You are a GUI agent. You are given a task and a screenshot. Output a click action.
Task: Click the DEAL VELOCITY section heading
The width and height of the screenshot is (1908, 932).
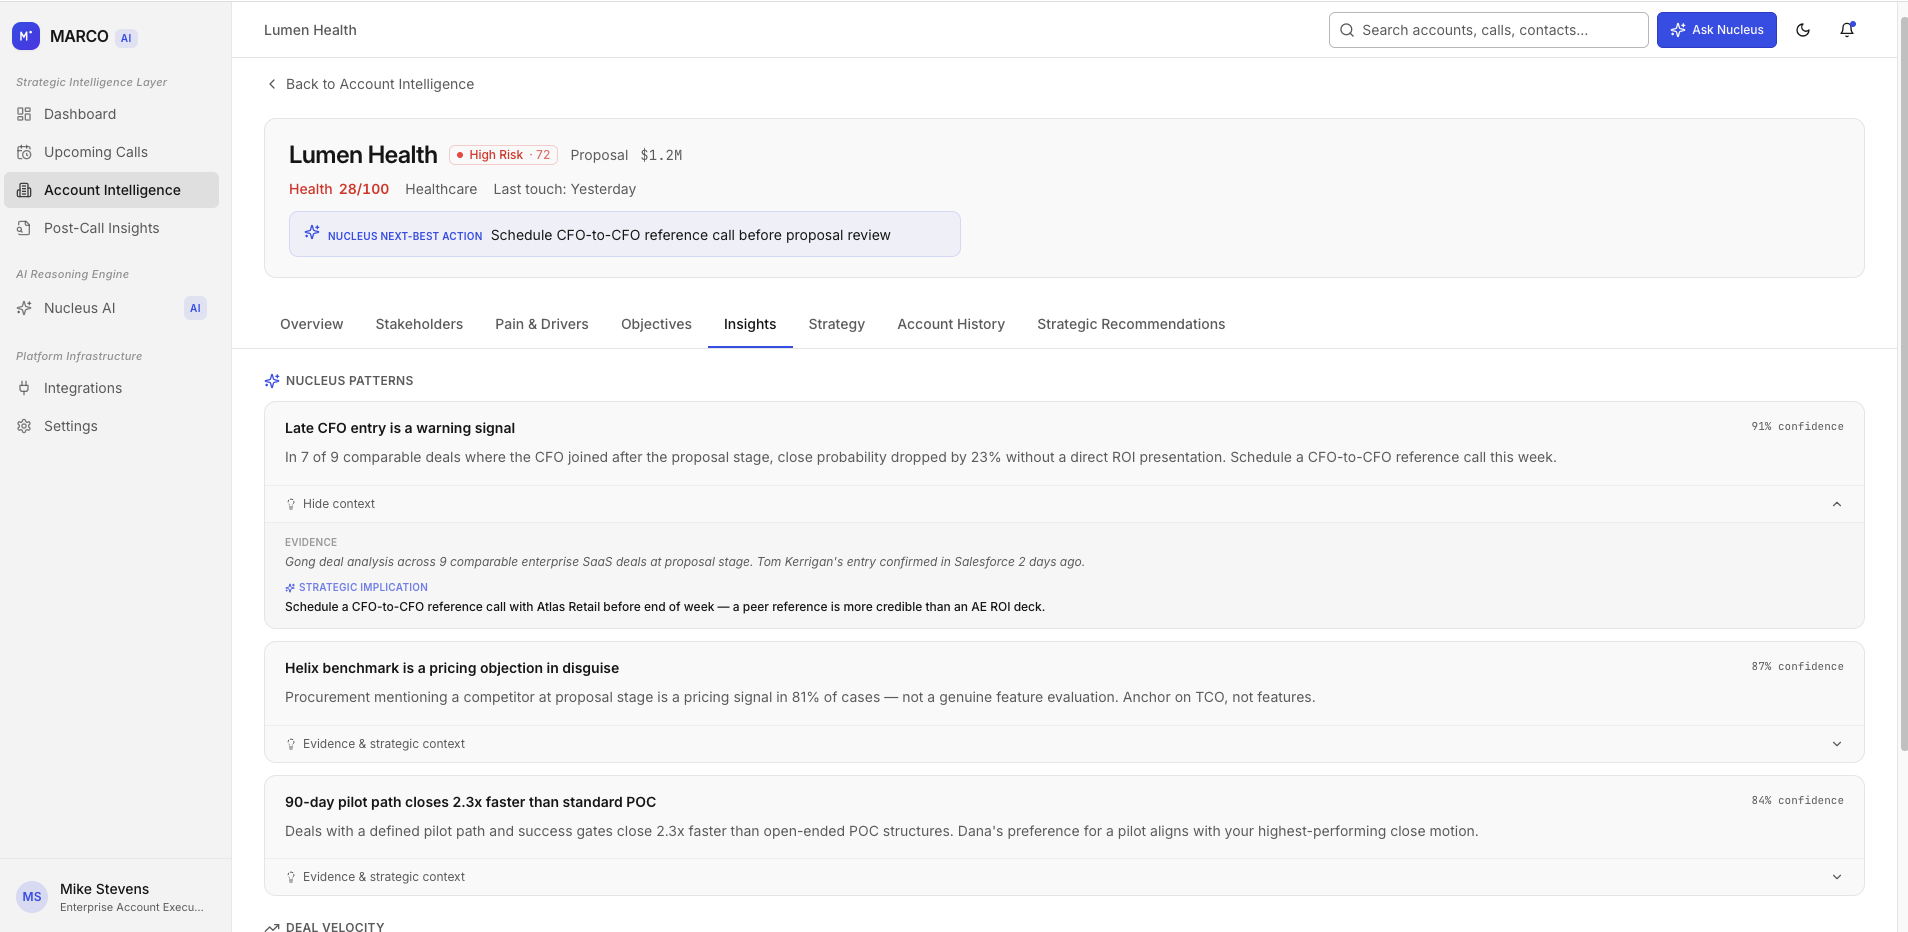(x=335, y=927)
